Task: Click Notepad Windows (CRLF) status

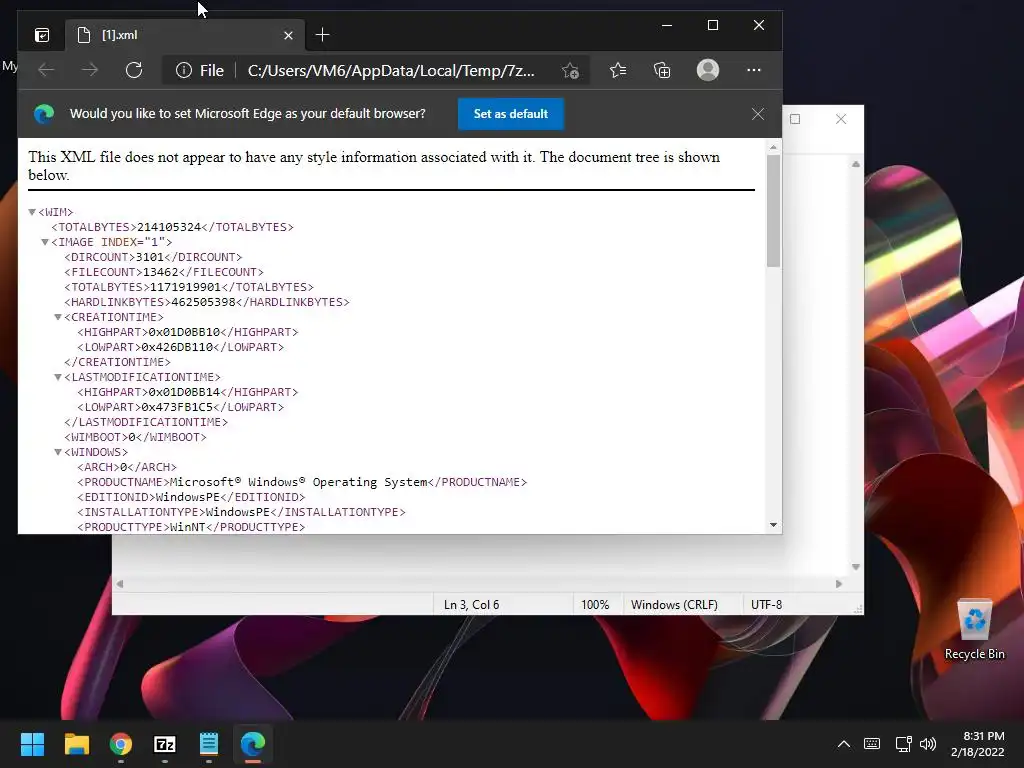Action: (x=674, y=605)
